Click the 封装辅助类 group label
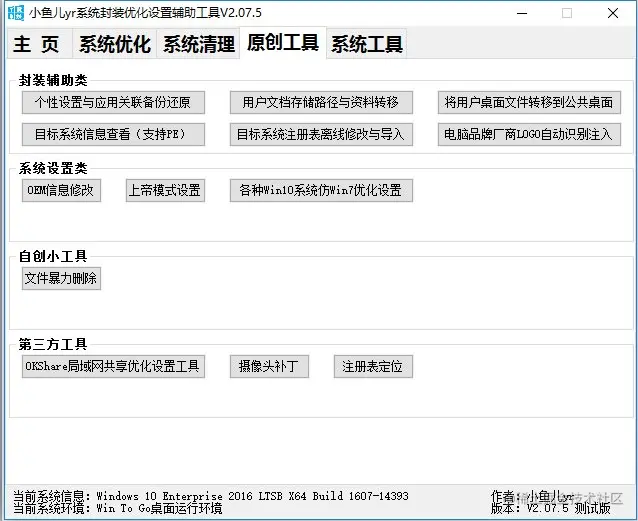The height and width of the screenshot is (521, 638). click(53, 80)
